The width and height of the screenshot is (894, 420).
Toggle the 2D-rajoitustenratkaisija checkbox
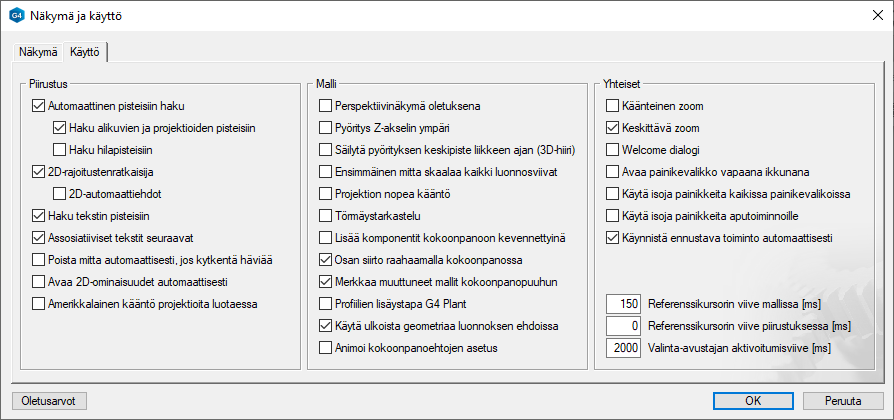39,171
